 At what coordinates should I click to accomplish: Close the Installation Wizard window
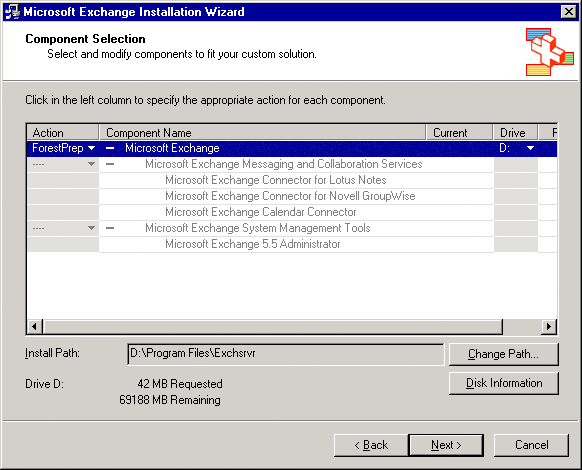click(x=569, y=12)
